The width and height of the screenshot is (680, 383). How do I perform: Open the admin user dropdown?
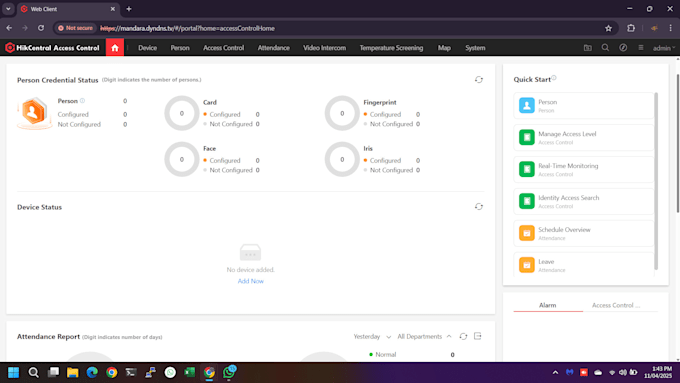tap(664, 48)
